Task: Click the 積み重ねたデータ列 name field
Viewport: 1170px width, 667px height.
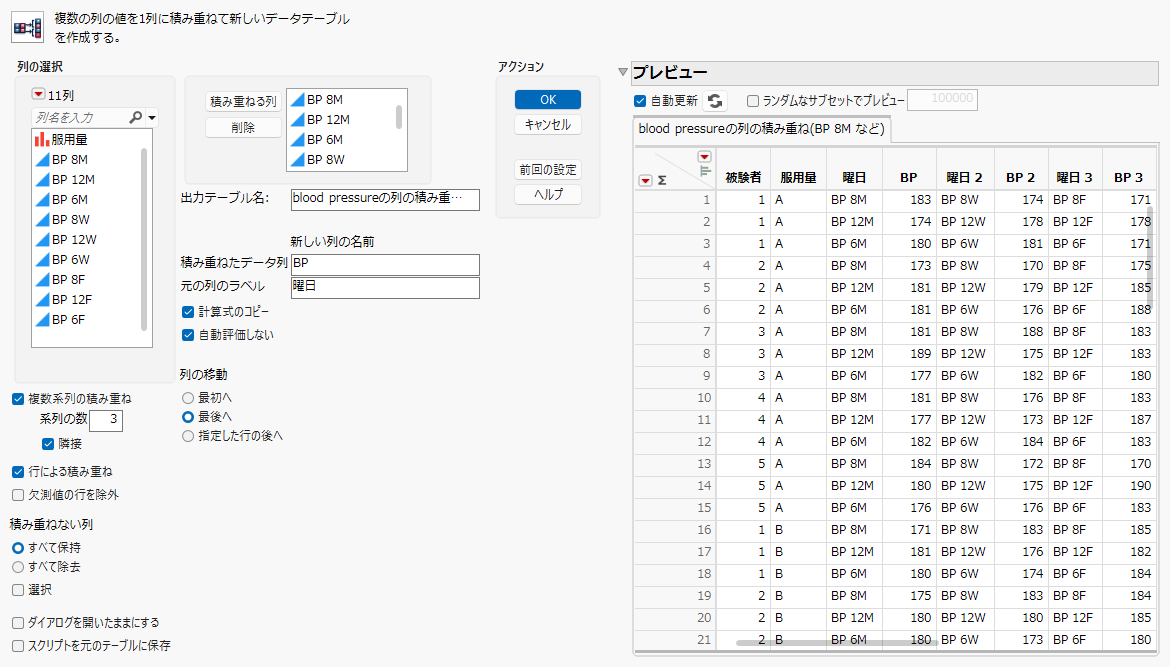Action: click(385, 264)
